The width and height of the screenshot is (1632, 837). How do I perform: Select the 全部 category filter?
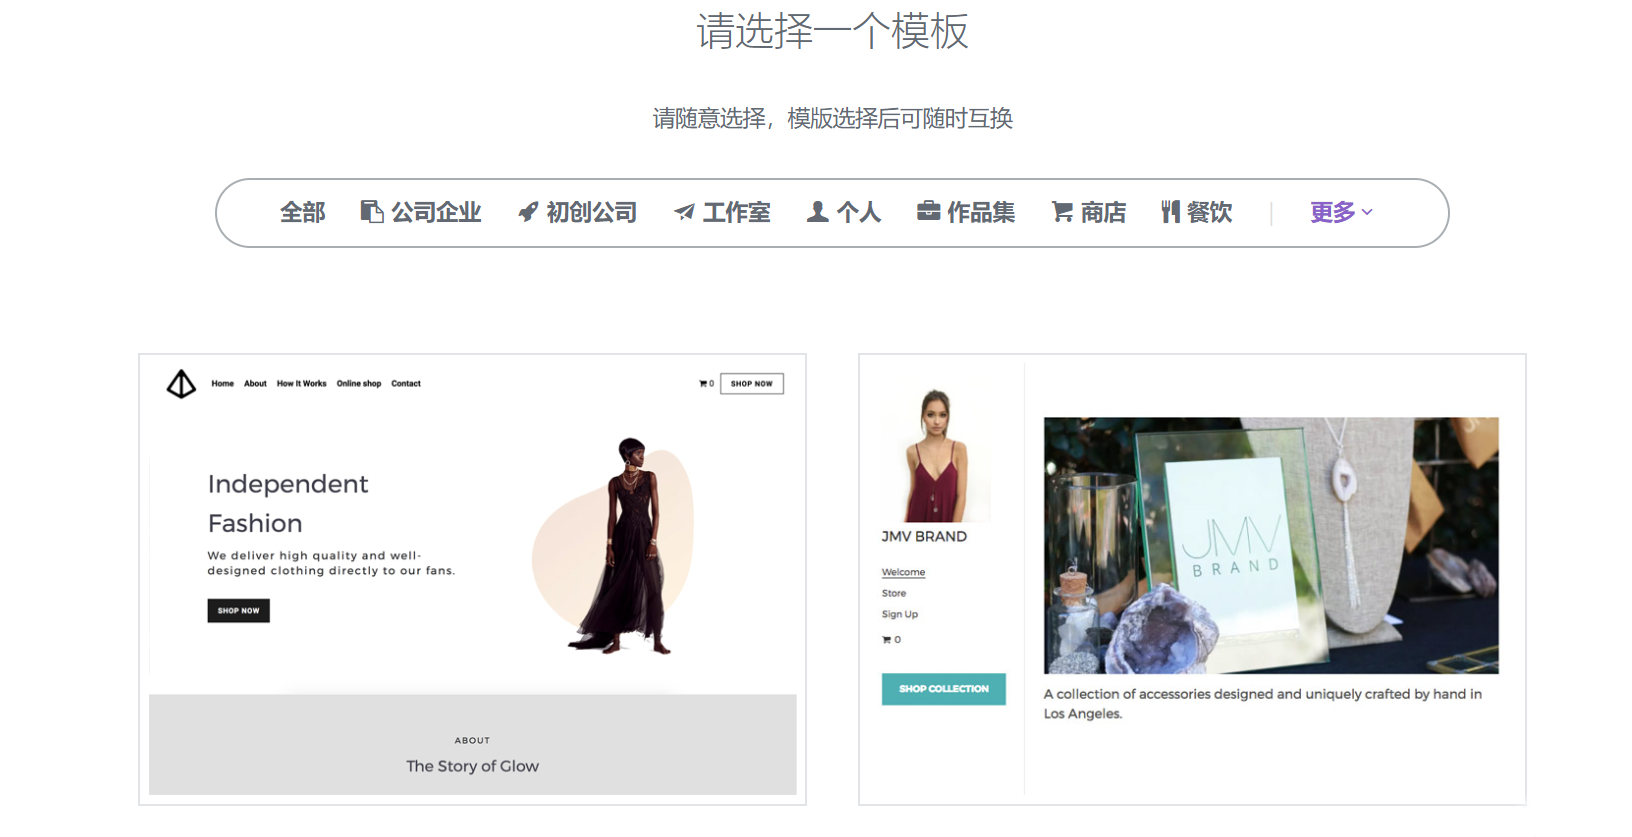[302, 212]
